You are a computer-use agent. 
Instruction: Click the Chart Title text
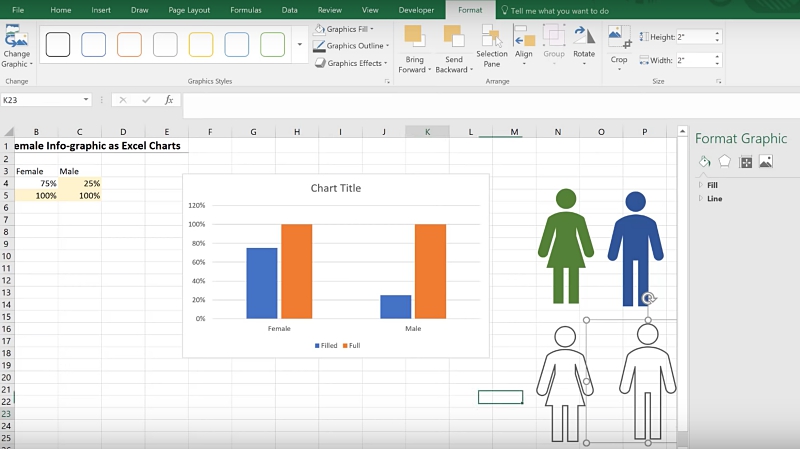336,188
